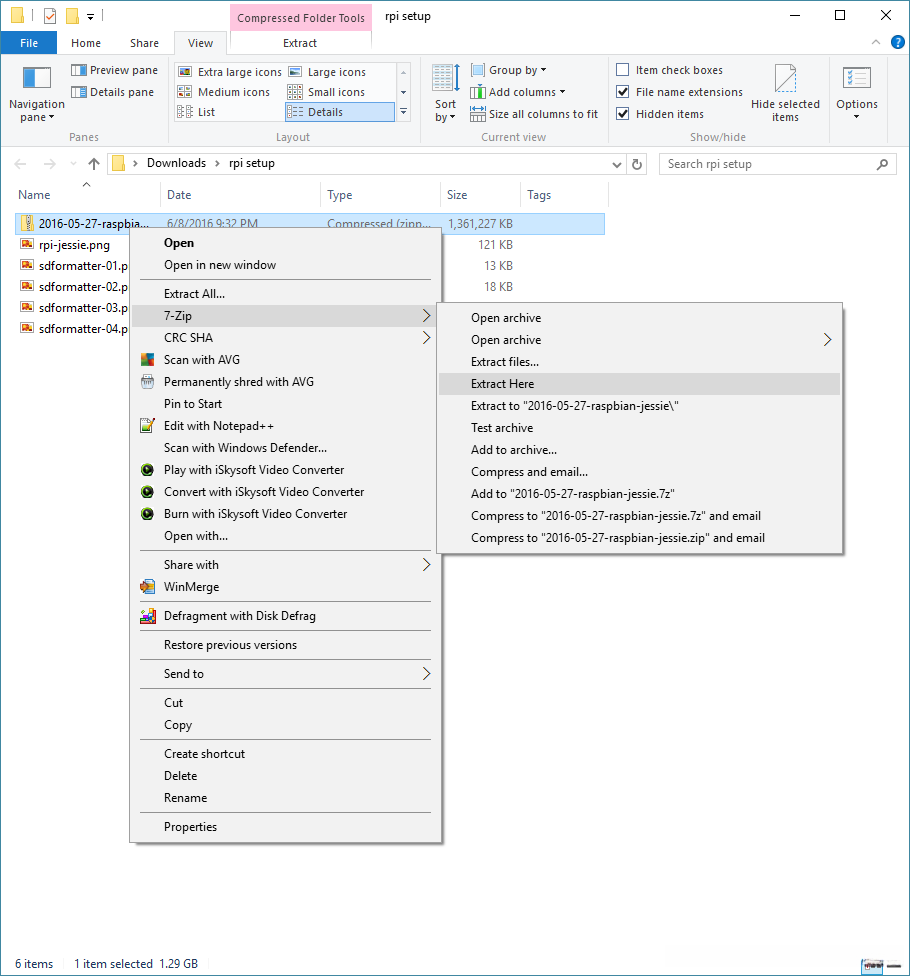Choose Extract Here in 7-Zip submenu
The image size is (910, 976).
pos(639,384)
